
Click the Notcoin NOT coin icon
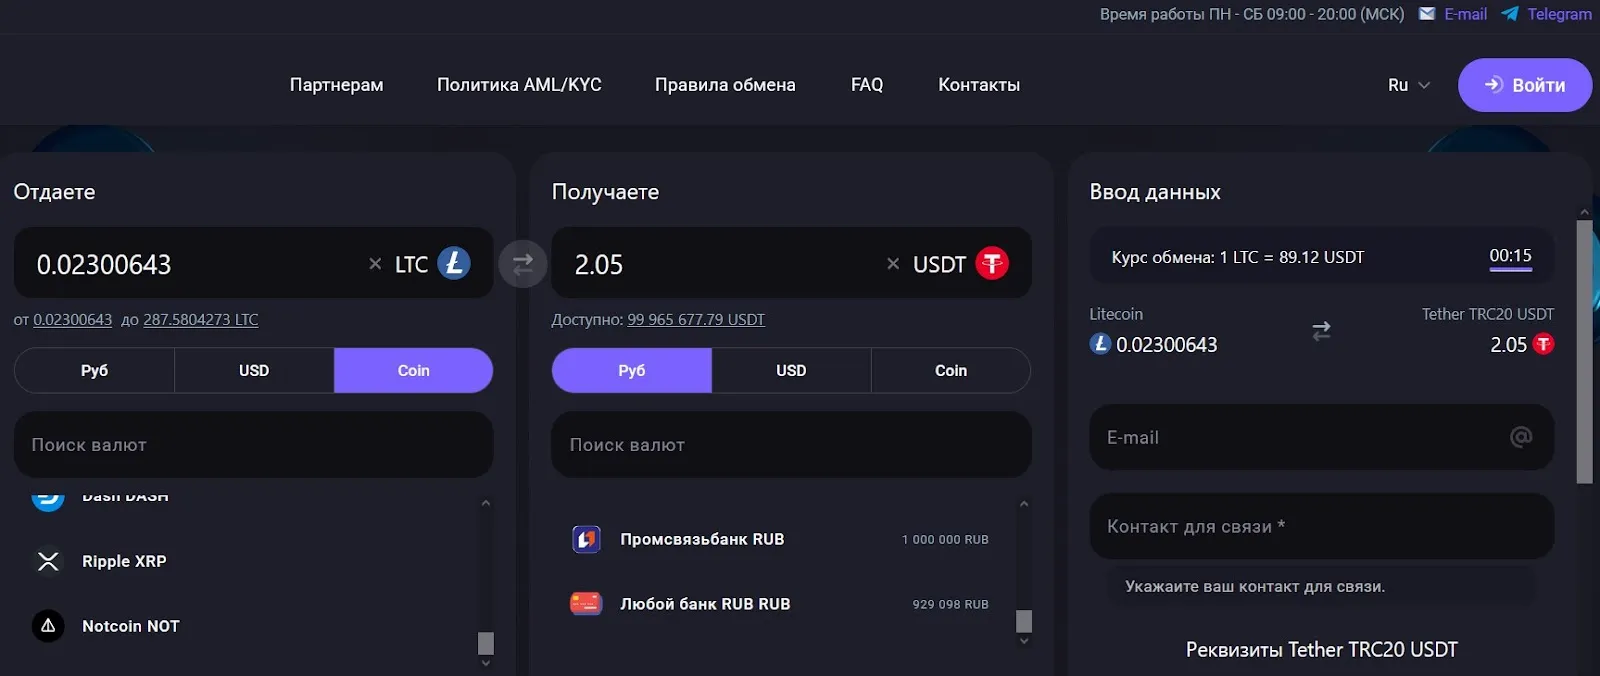(48, 626)
